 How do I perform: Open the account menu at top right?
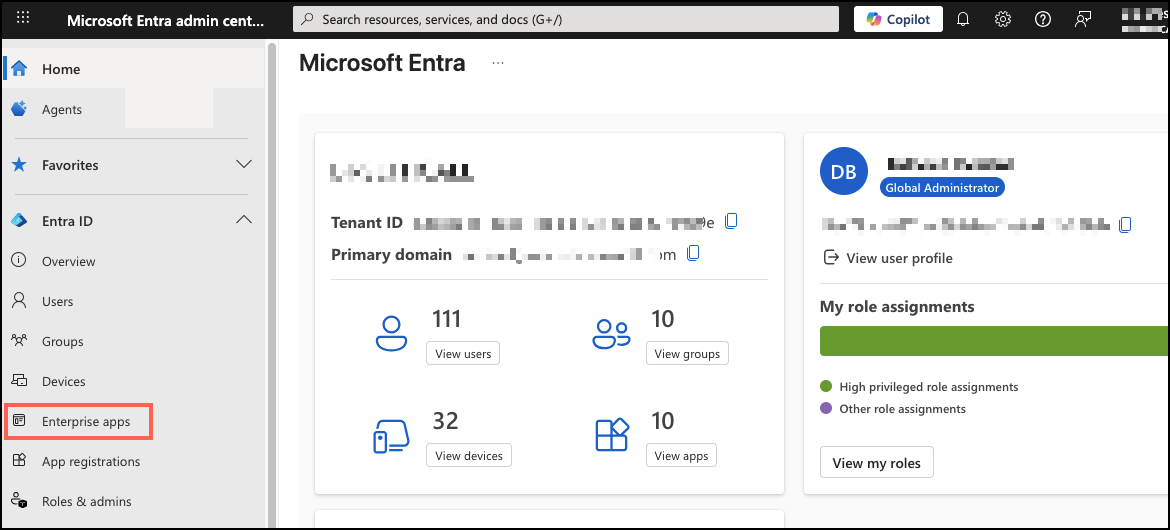pos(1145,19)
